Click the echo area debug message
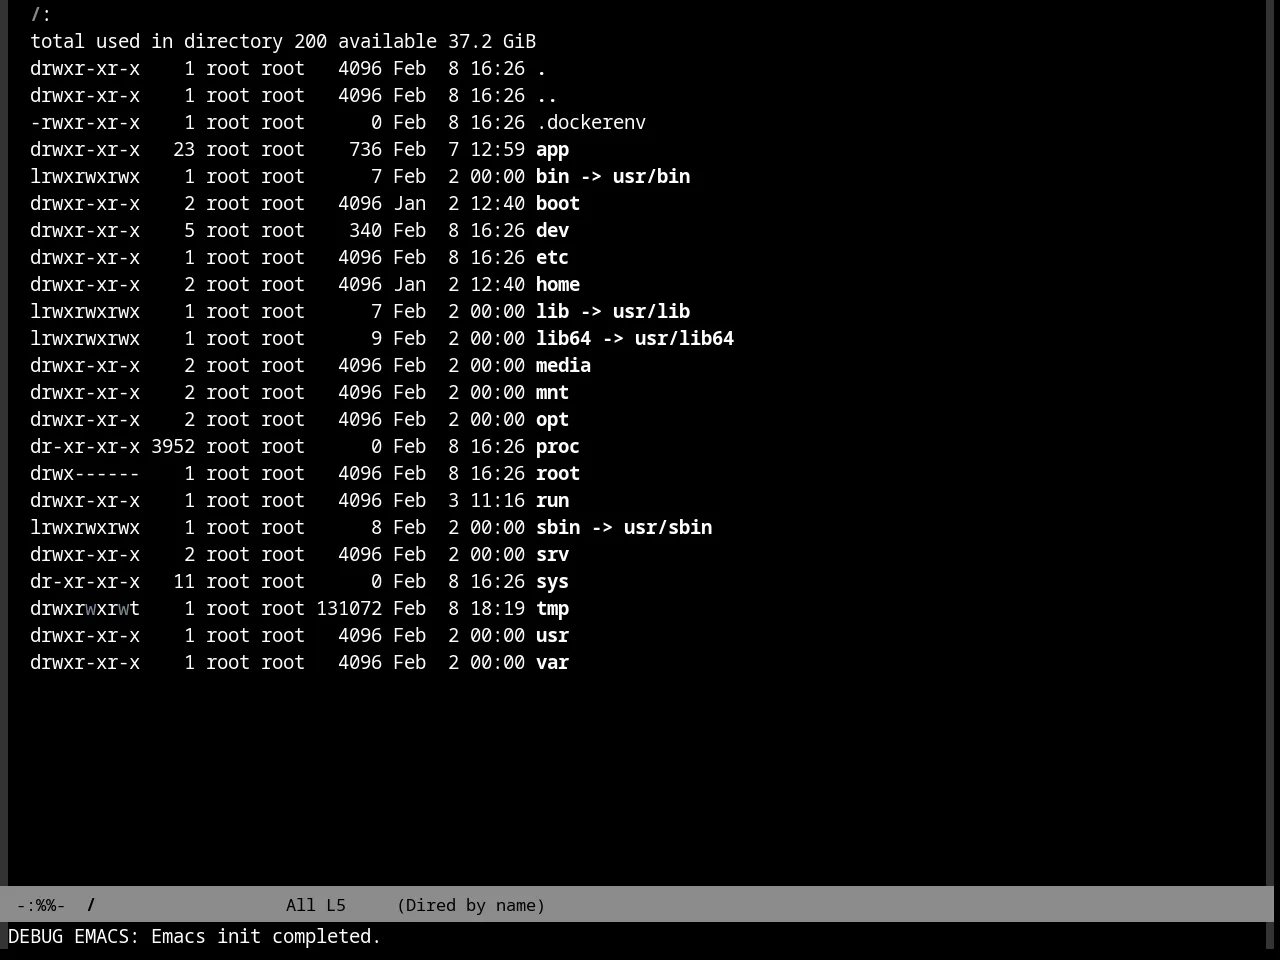The height and width of the screenshot is (960, 1280). tap(195, 937)
